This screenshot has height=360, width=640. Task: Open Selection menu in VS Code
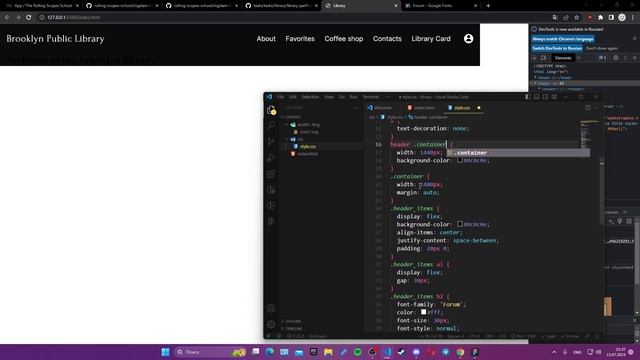tap(310, 97)
